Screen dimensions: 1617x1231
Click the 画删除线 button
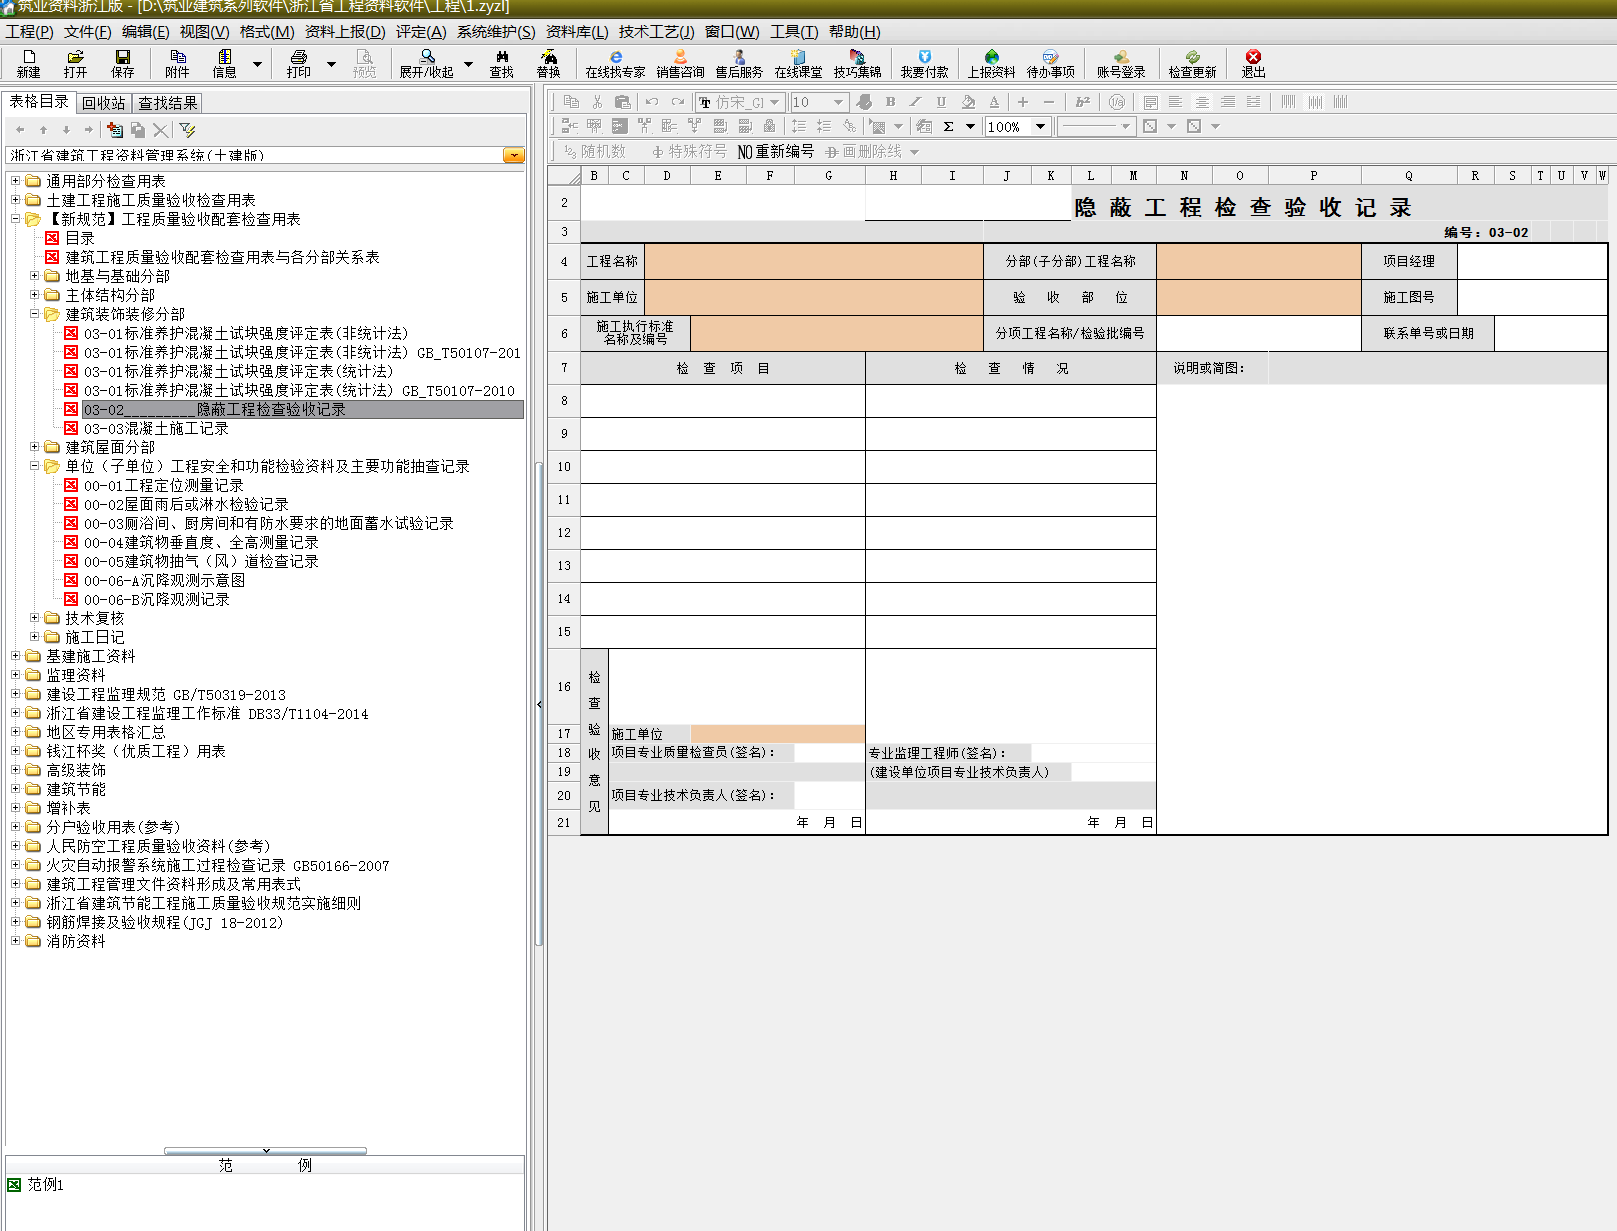863,151
